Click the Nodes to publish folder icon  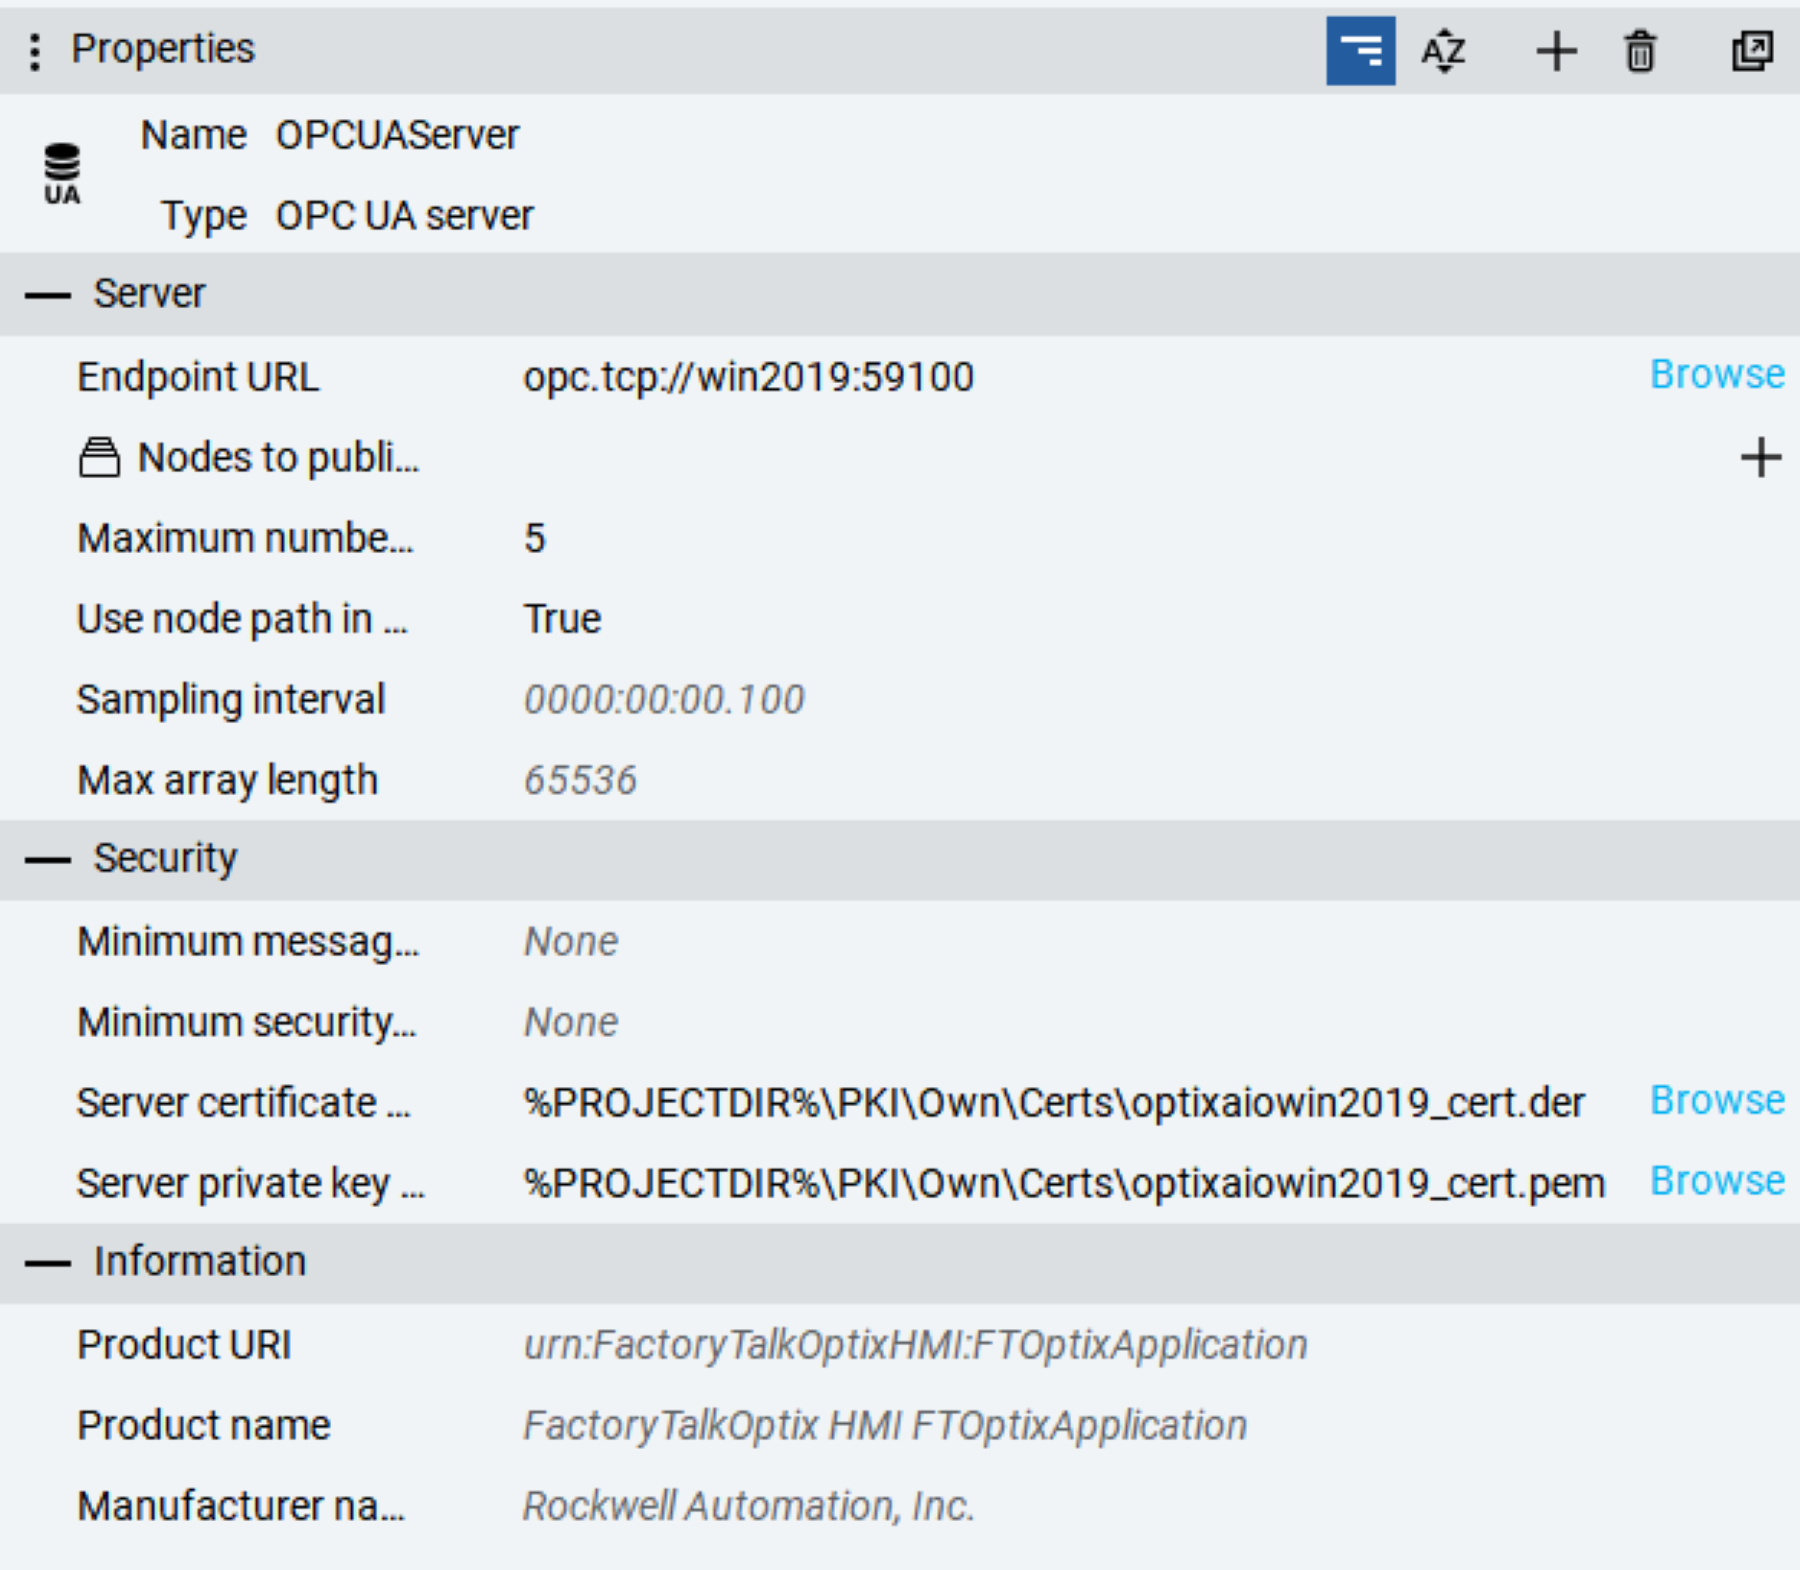pyautogui.click(x=99, y=458)
